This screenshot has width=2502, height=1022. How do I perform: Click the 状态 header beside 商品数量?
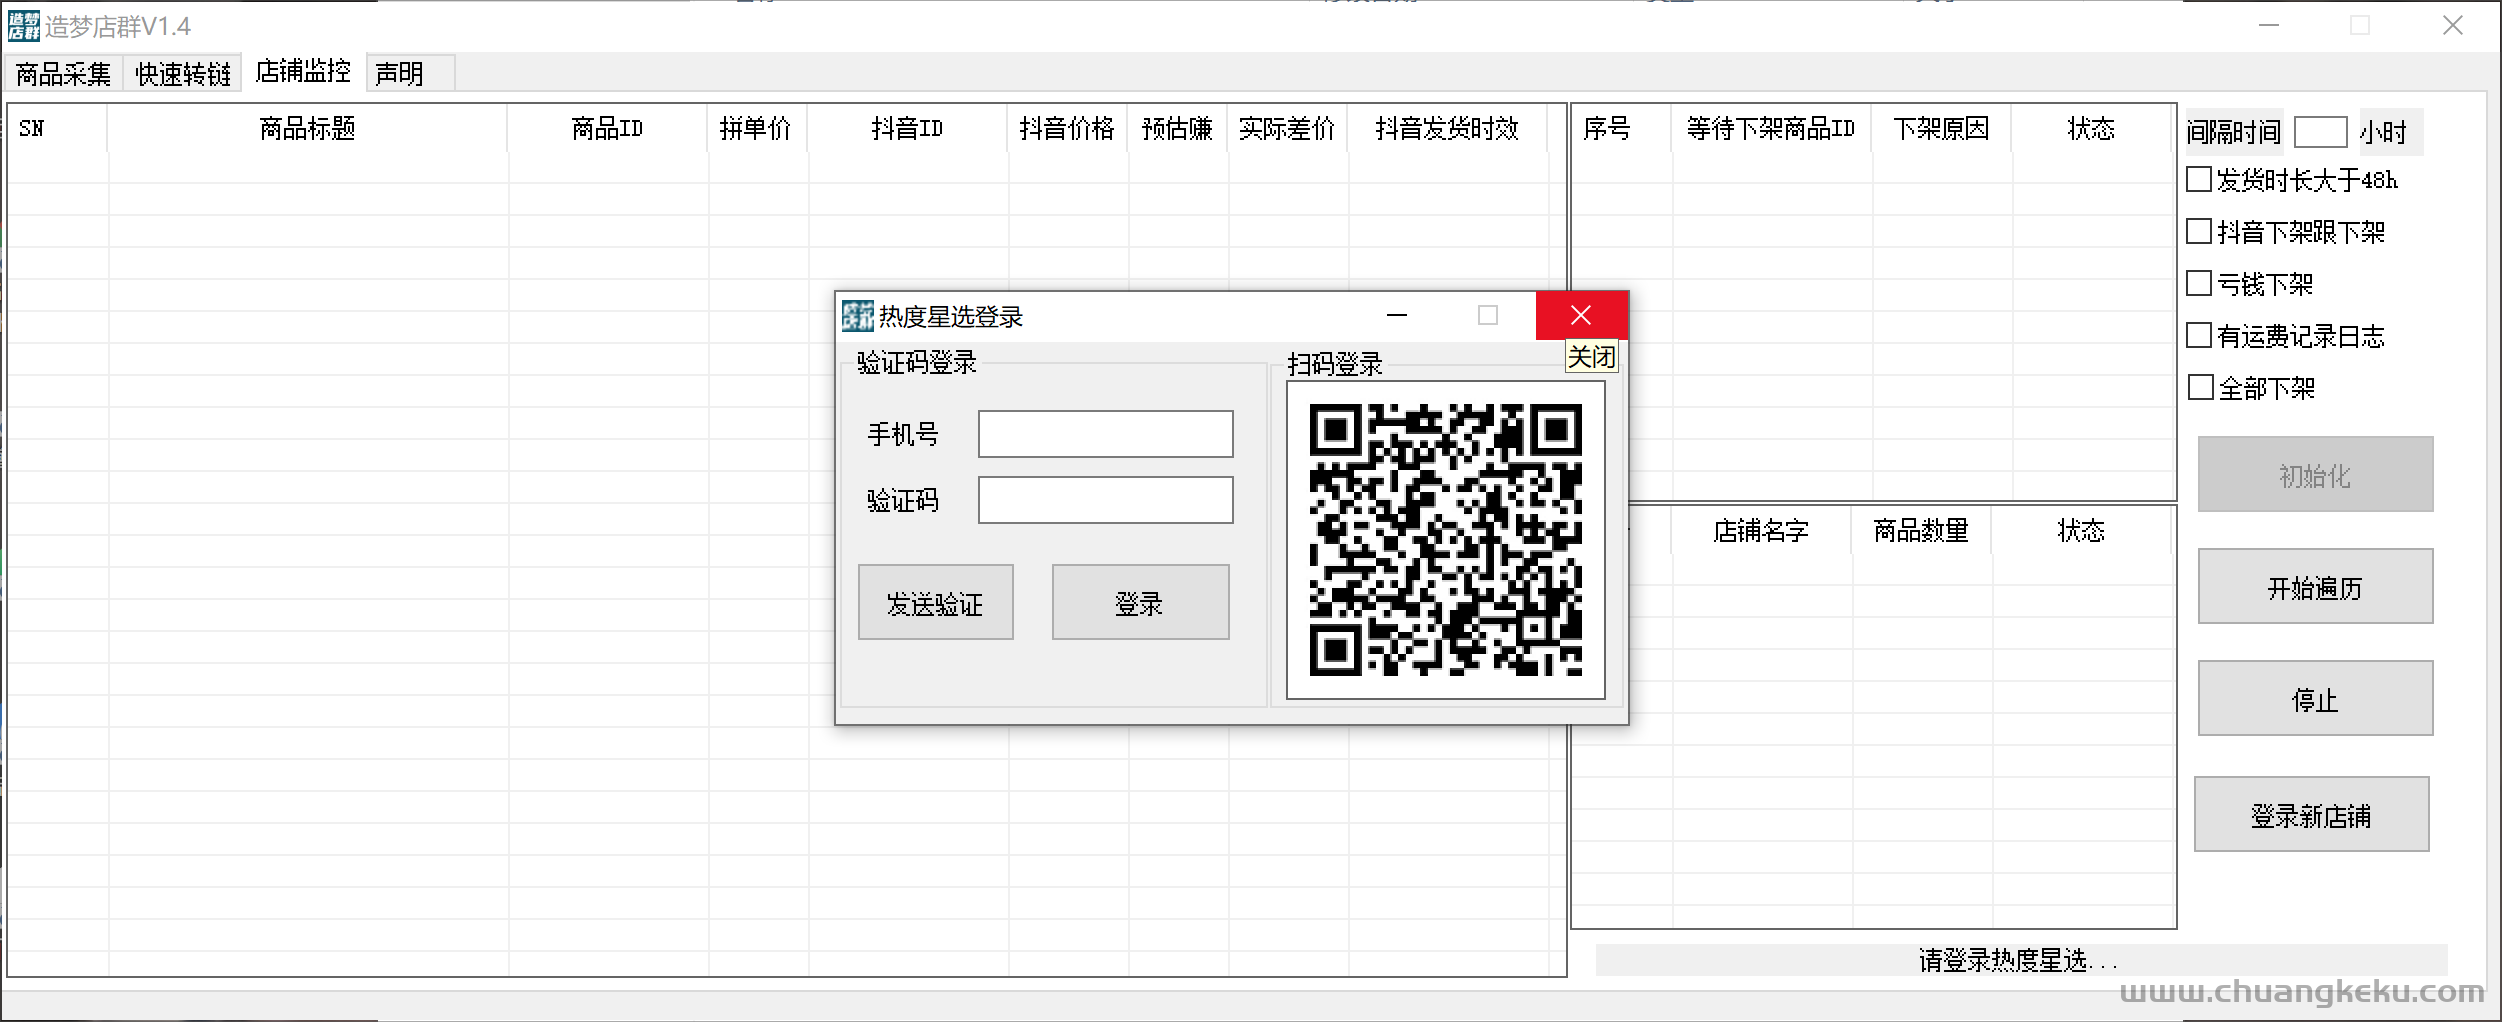(2081, 531)
